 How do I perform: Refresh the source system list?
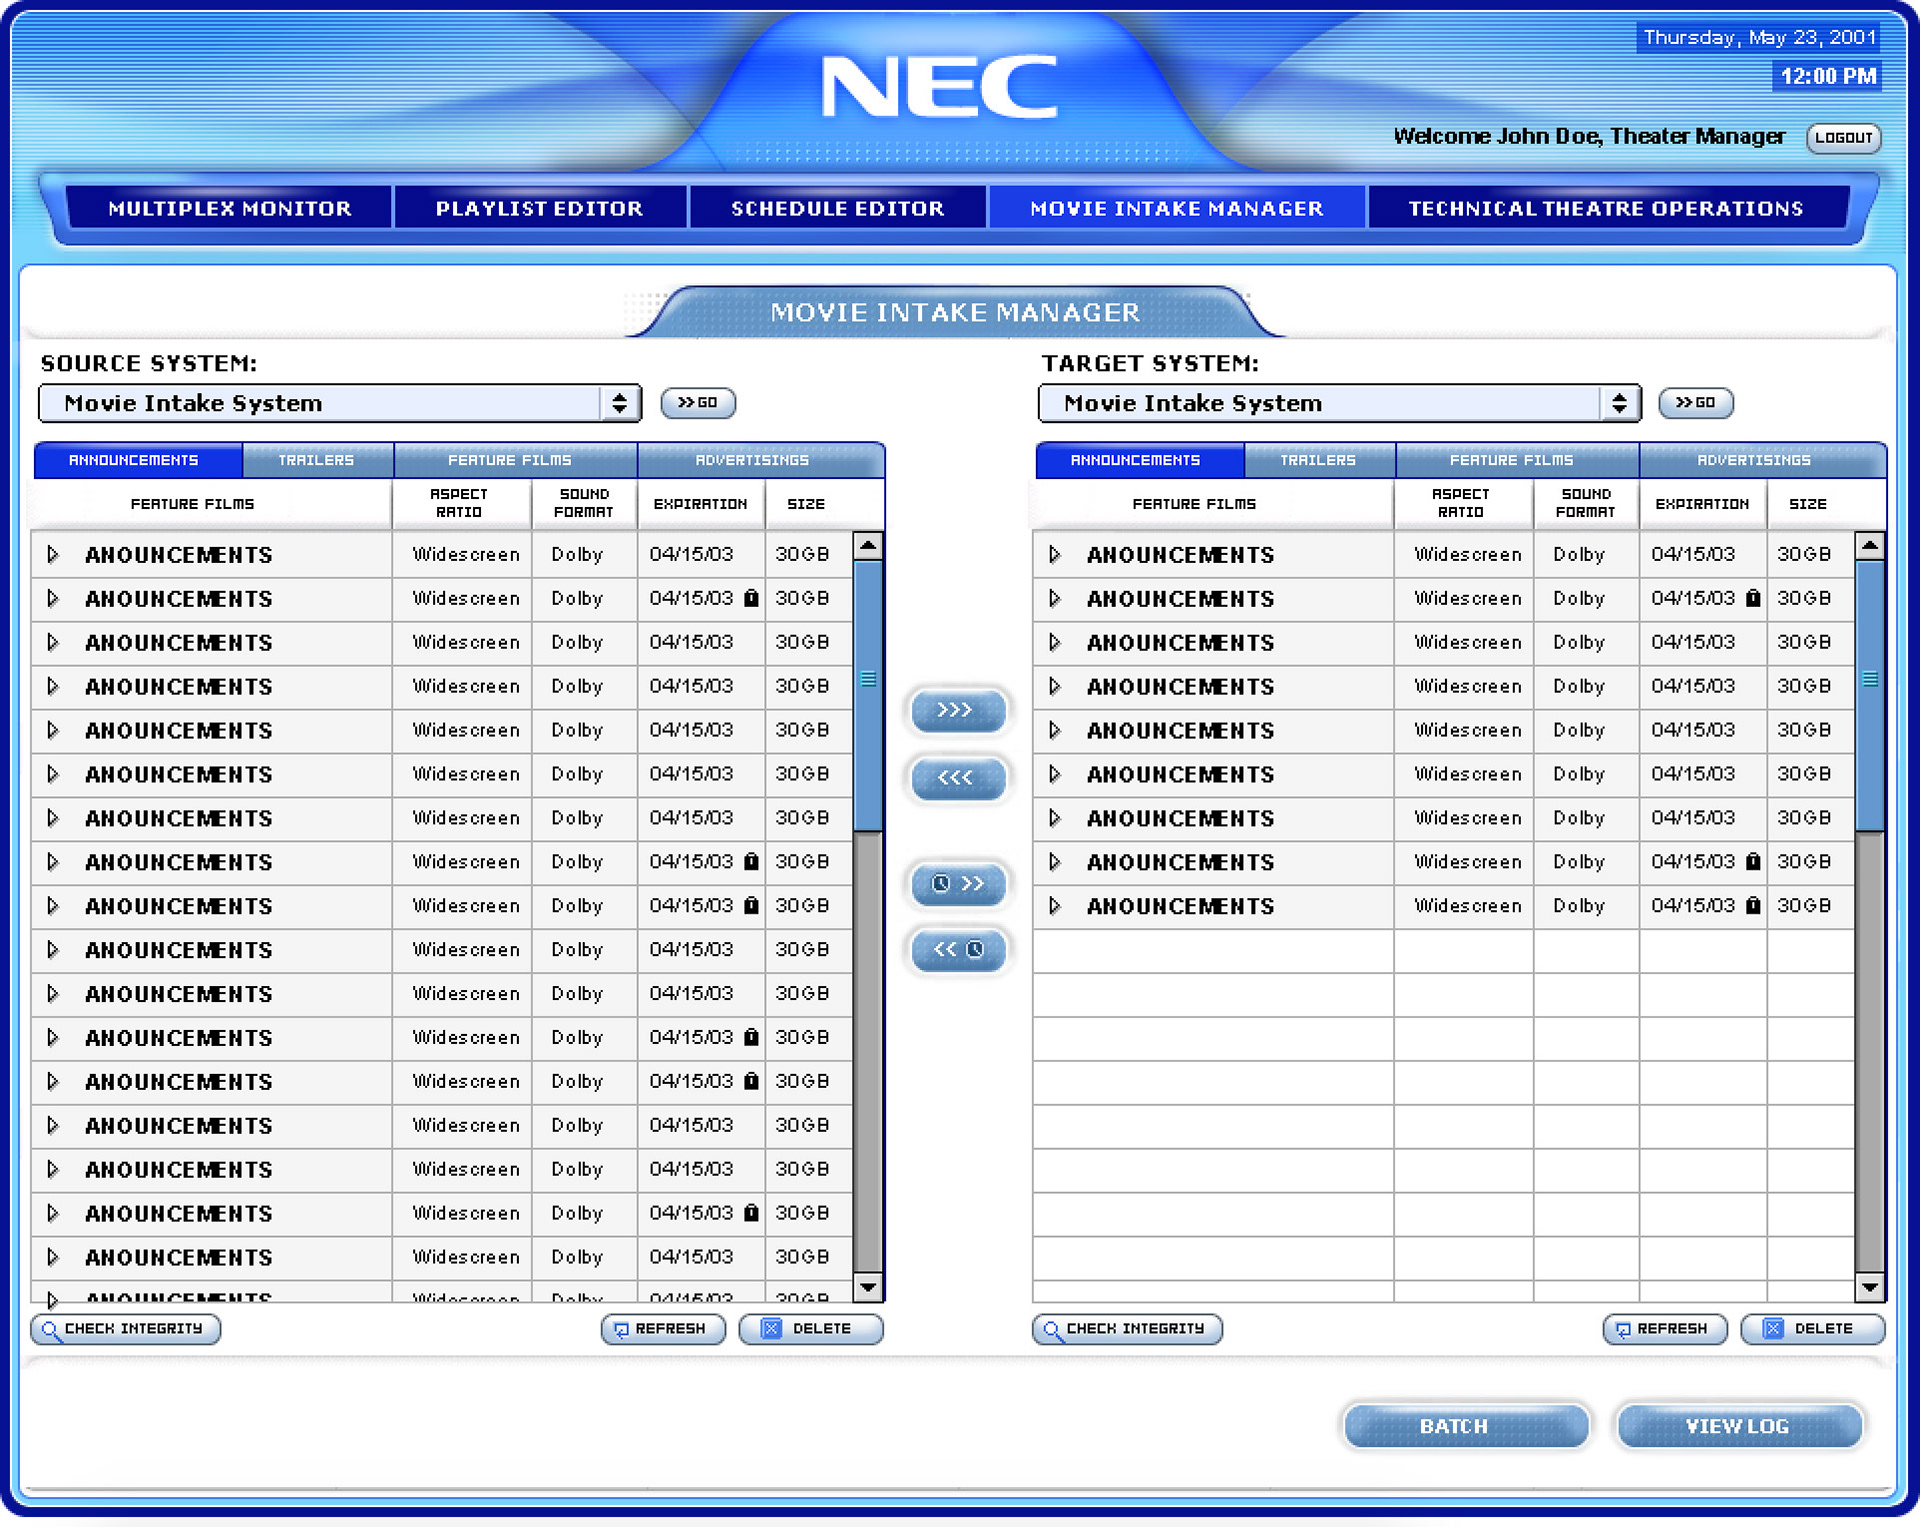tap(663, 1329)
